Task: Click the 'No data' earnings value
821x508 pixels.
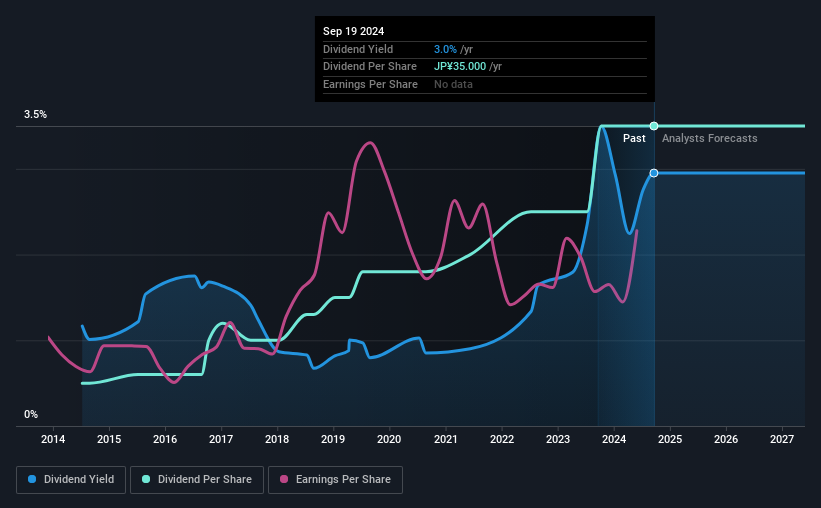Action: tap(453, 84)
